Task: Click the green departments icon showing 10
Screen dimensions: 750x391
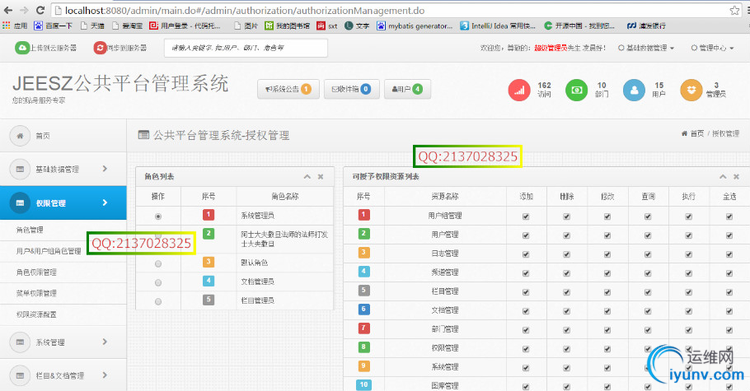Action: (x=576, y=90)
